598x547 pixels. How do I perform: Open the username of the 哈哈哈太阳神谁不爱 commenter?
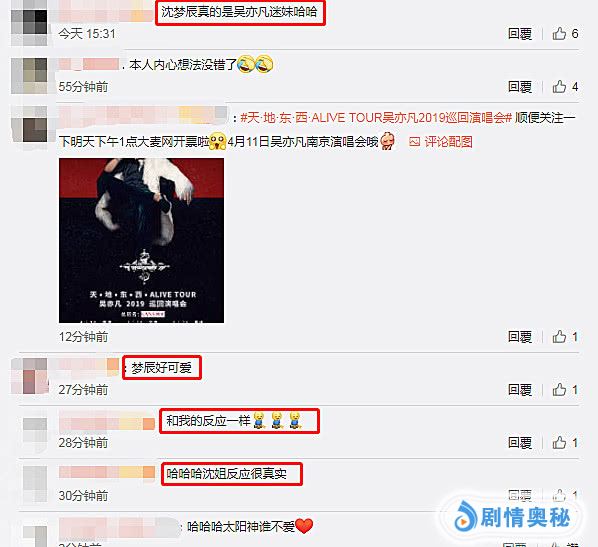point(119,527)
